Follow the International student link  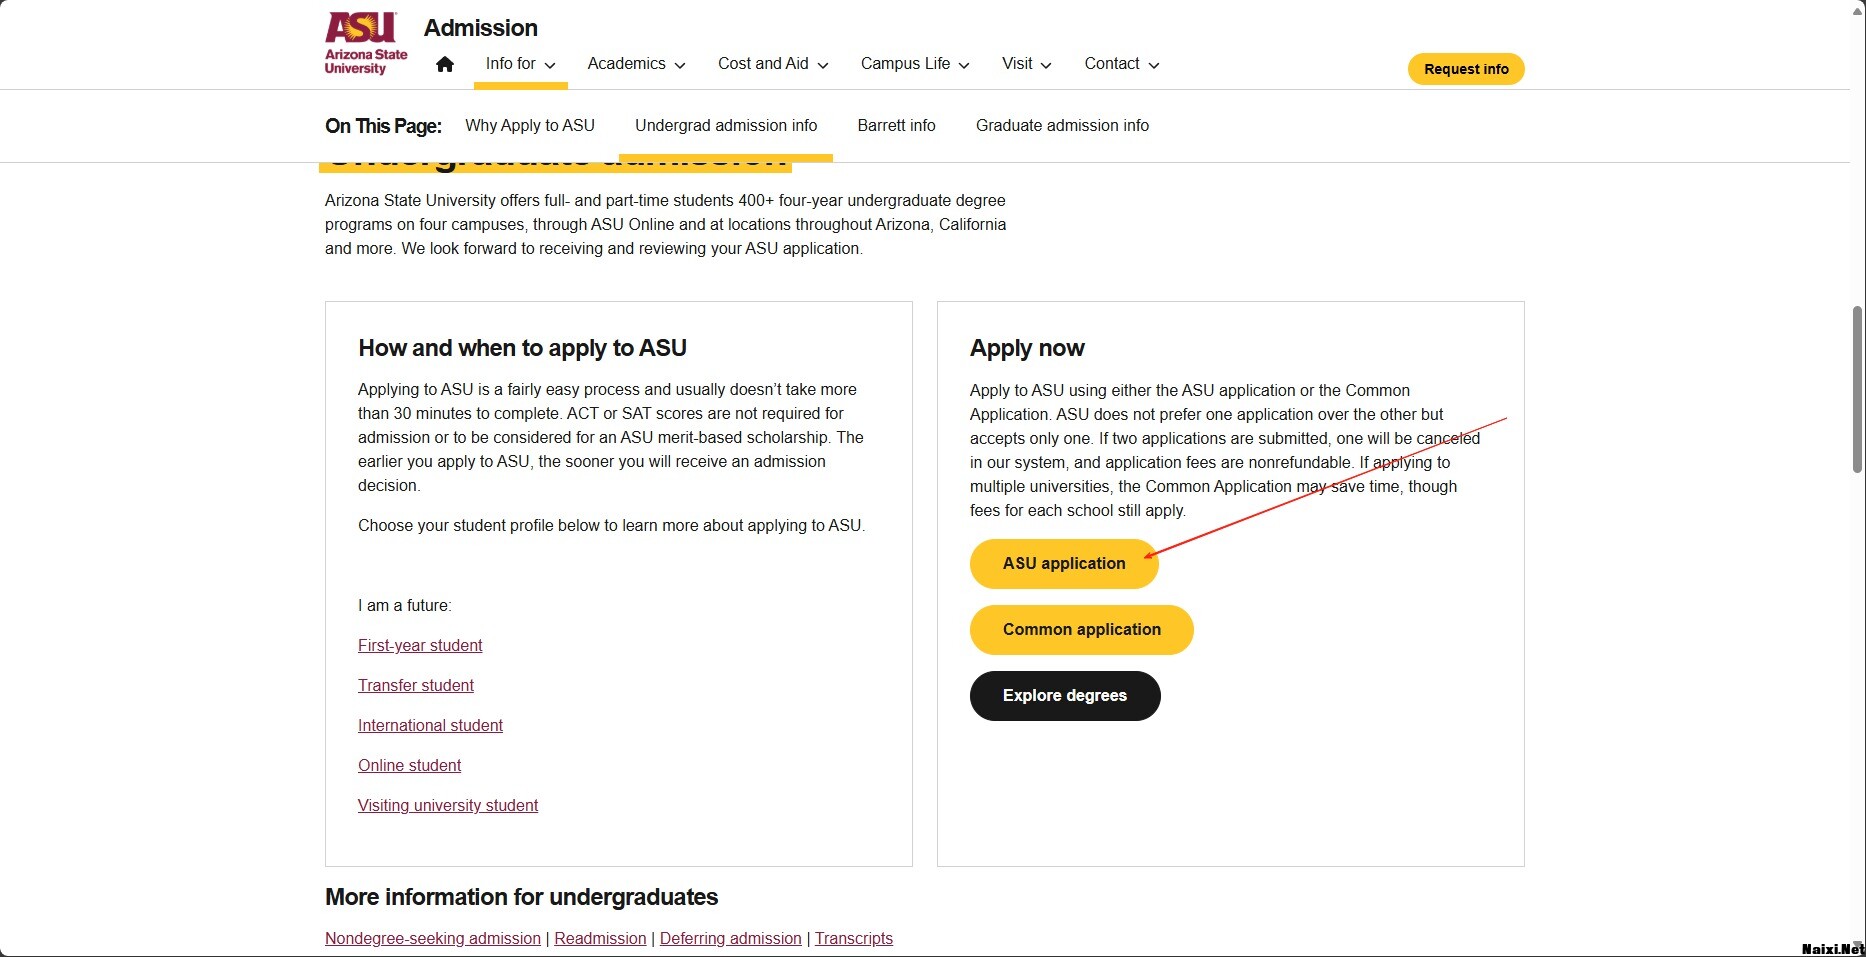[430, 726]
